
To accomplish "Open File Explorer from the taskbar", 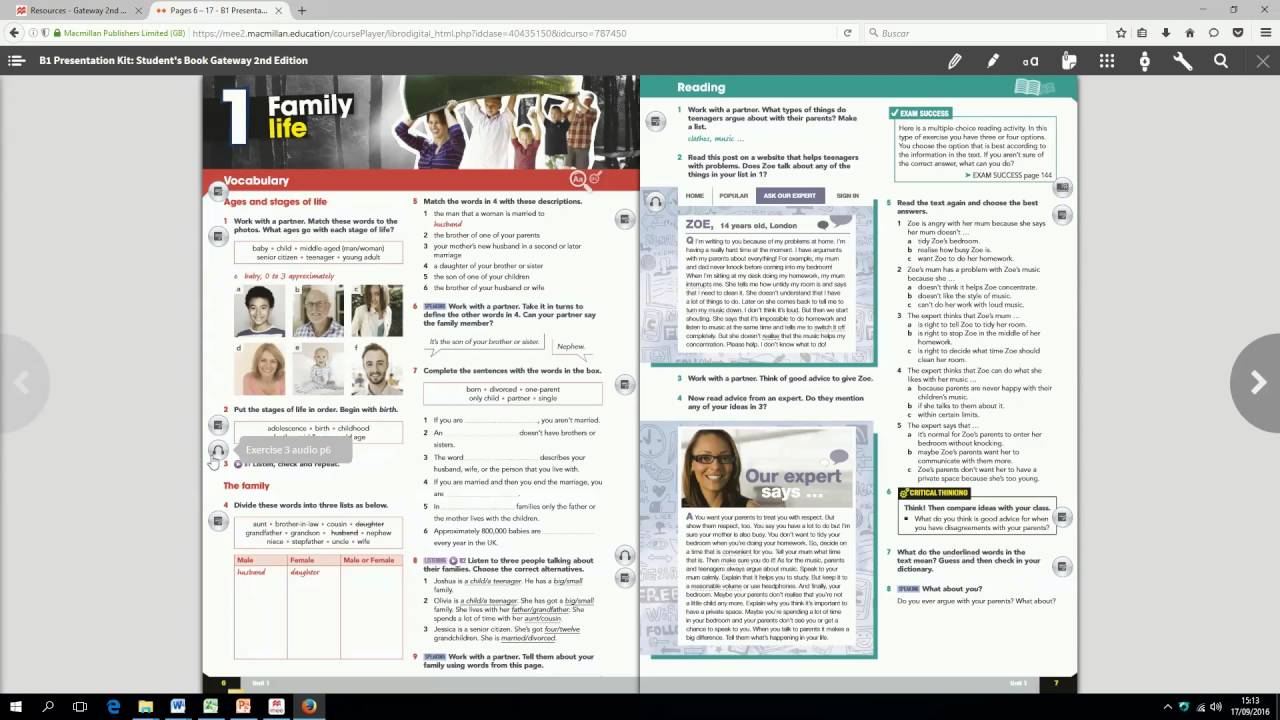I will pyautogui.click(x=146, y=706).
